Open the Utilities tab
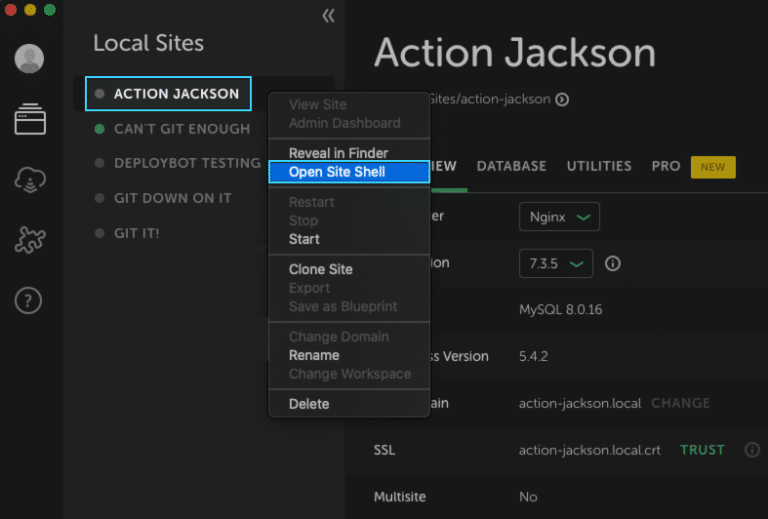 [599, 166]
